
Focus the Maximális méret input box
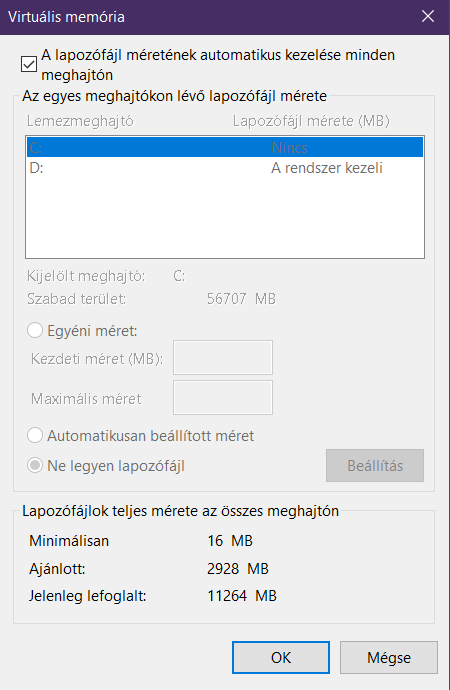coord(223,398)
